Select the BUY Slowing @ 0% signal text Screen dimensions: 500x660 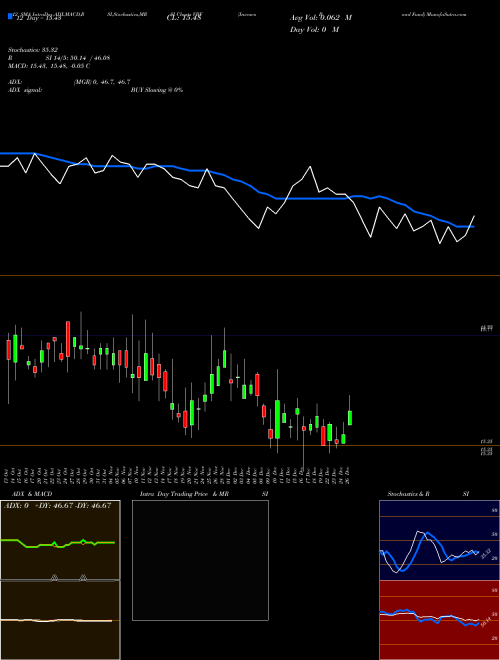point(157,90)
